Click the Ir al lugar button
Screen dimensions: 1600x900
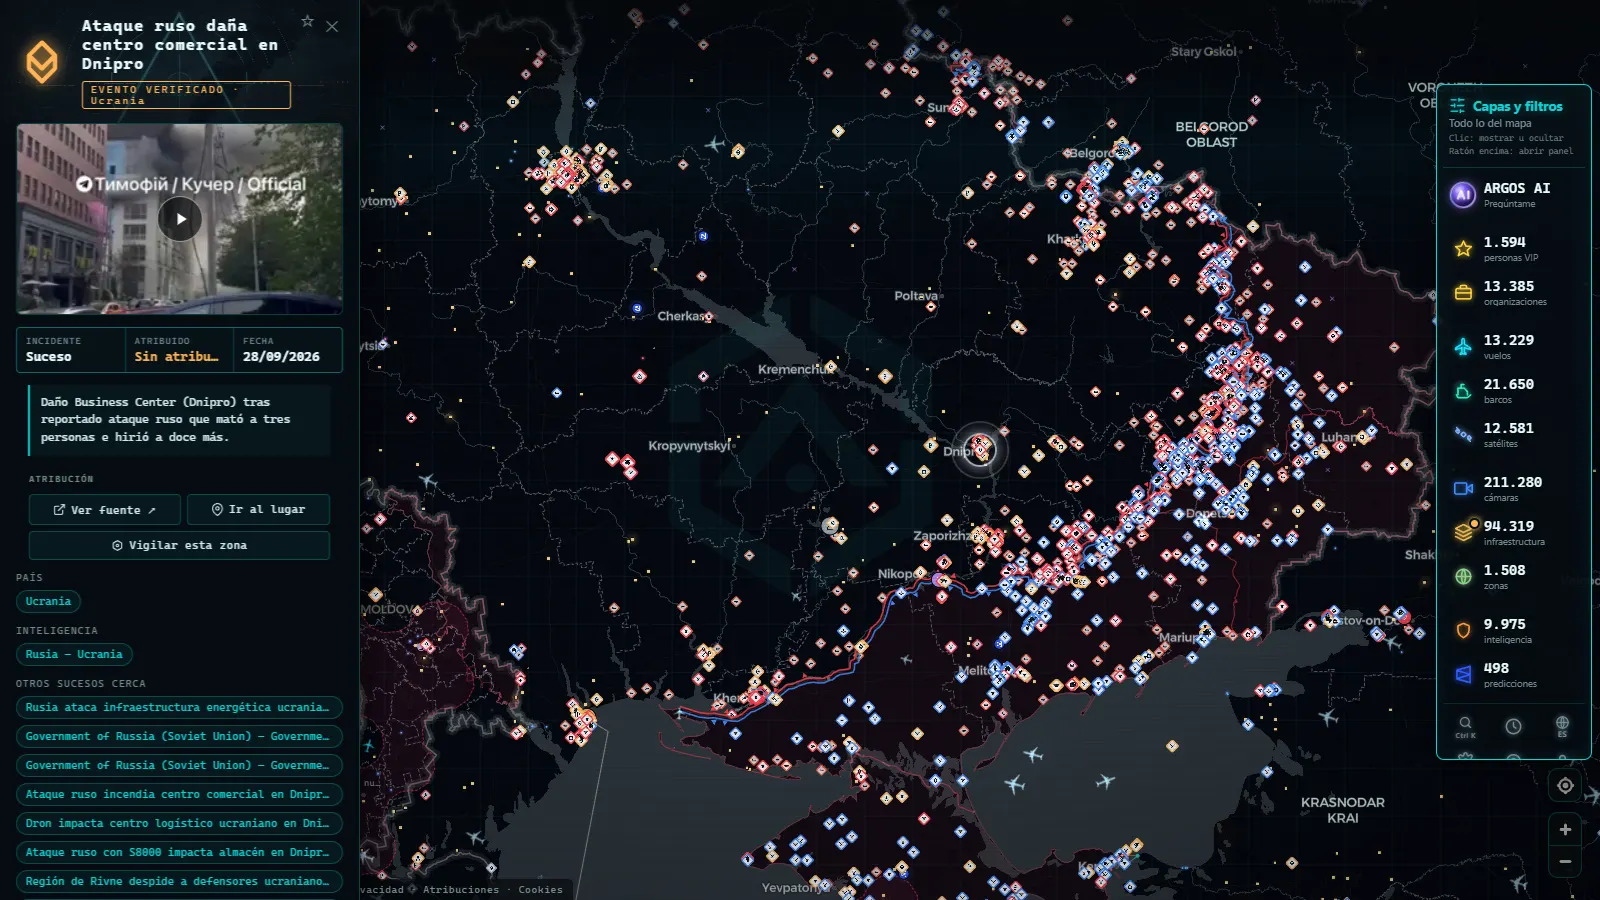pyautogui.click(x=258, y=509)
